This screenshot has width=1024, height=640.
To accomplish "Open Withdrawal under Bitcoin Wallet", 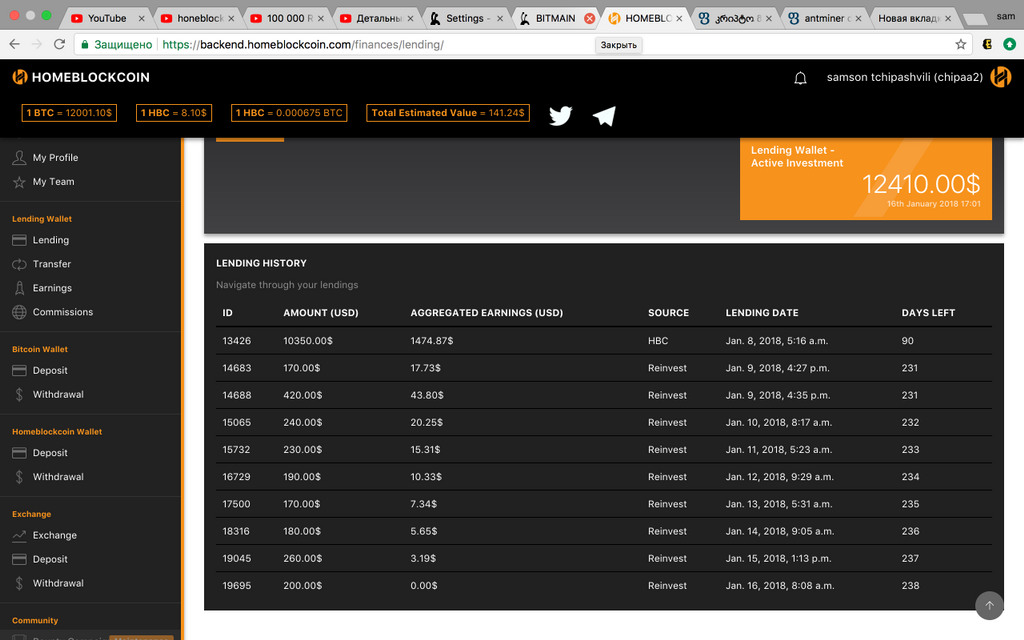I will 58,394.
